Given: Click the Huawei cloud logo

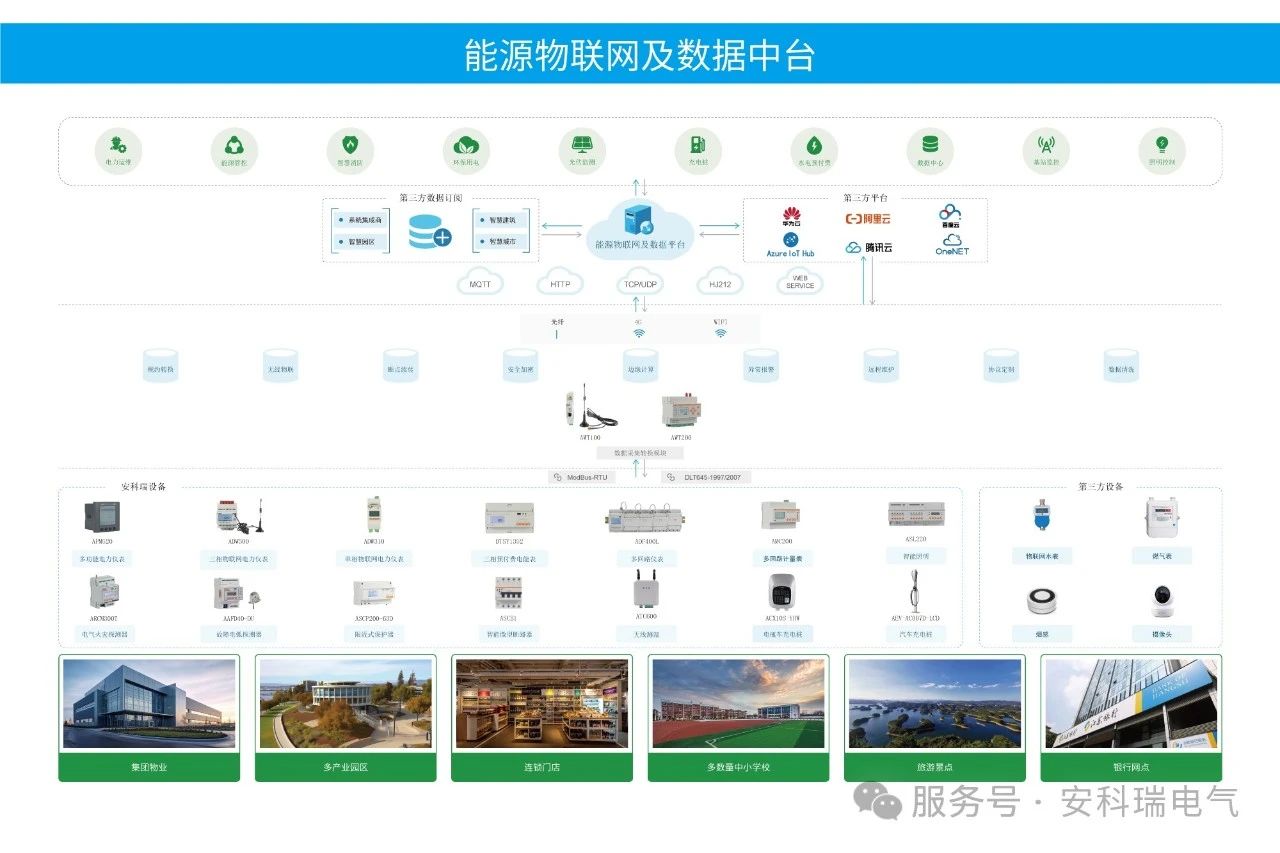Looking at the screenshot, I should (x=791, y=215).
